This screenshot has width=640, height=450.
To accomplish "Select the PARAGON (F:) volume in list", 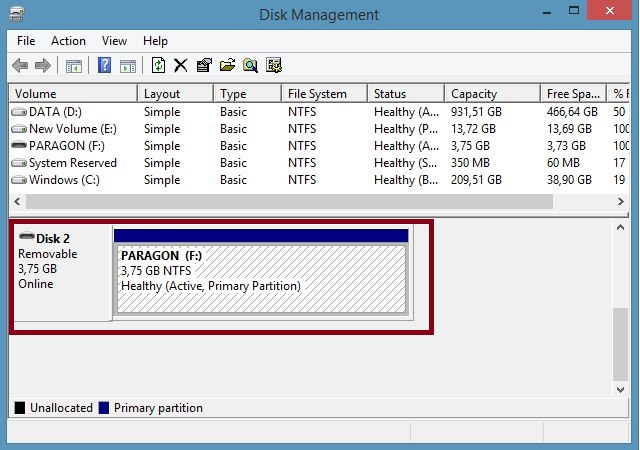I will pos(319,146).
